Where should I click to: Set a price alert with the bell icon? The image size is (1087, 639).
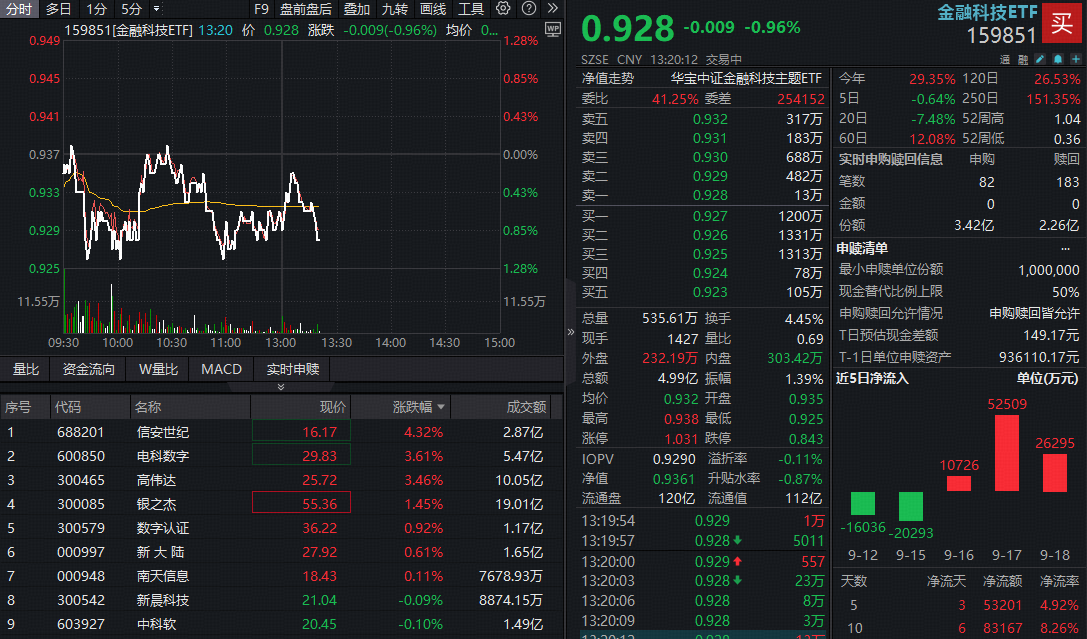[x=1058, y=59]
